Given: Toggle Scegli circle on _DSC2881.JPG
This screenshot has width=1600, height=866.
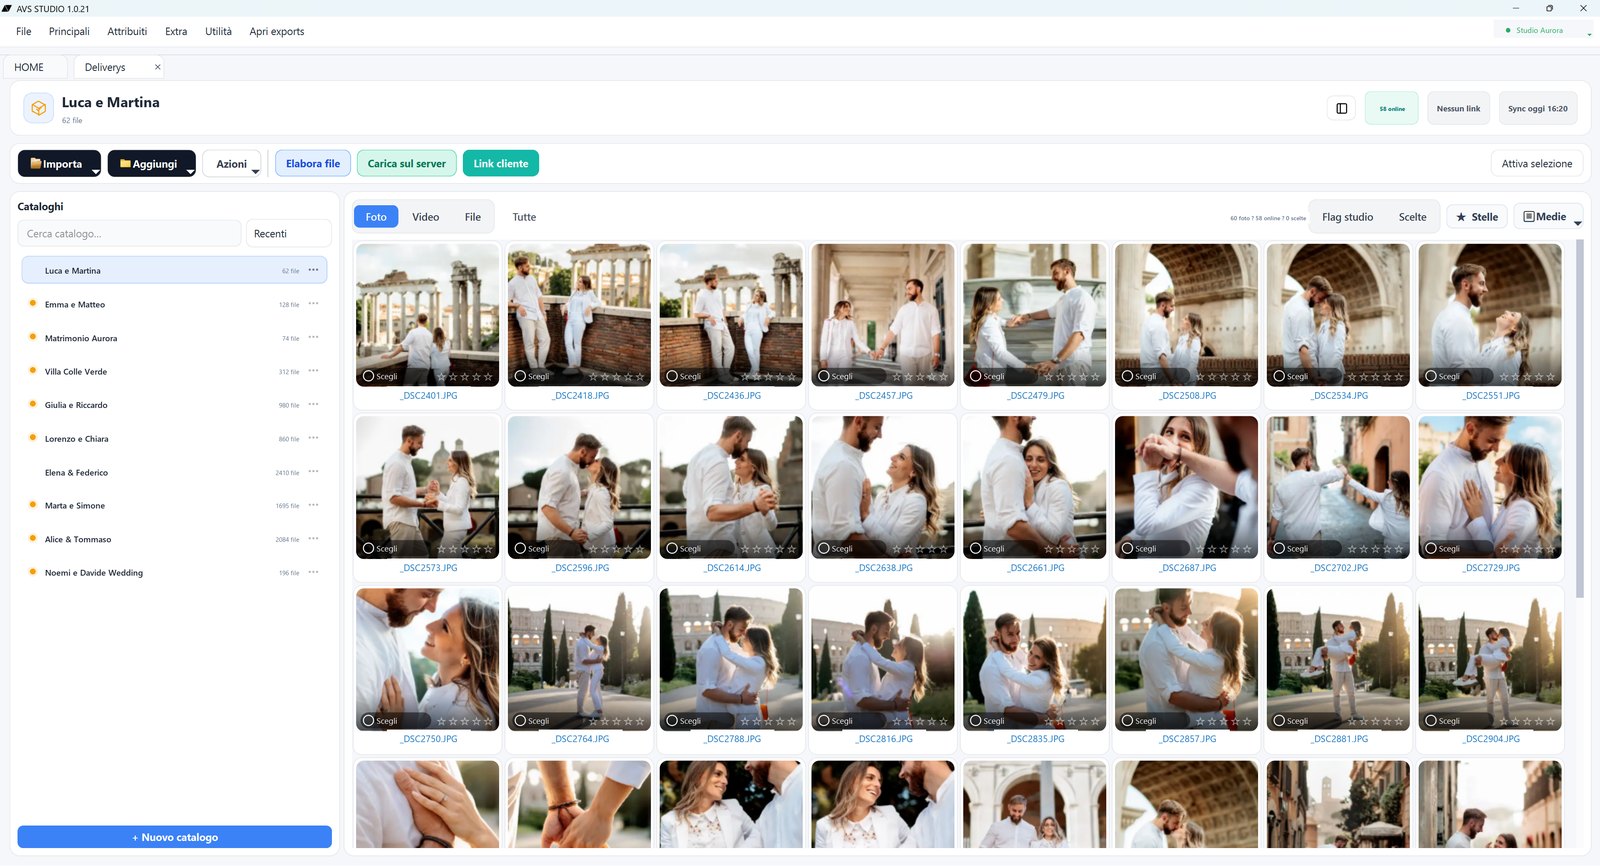Looking at the screenshot, I should (x=1279, y=721).
